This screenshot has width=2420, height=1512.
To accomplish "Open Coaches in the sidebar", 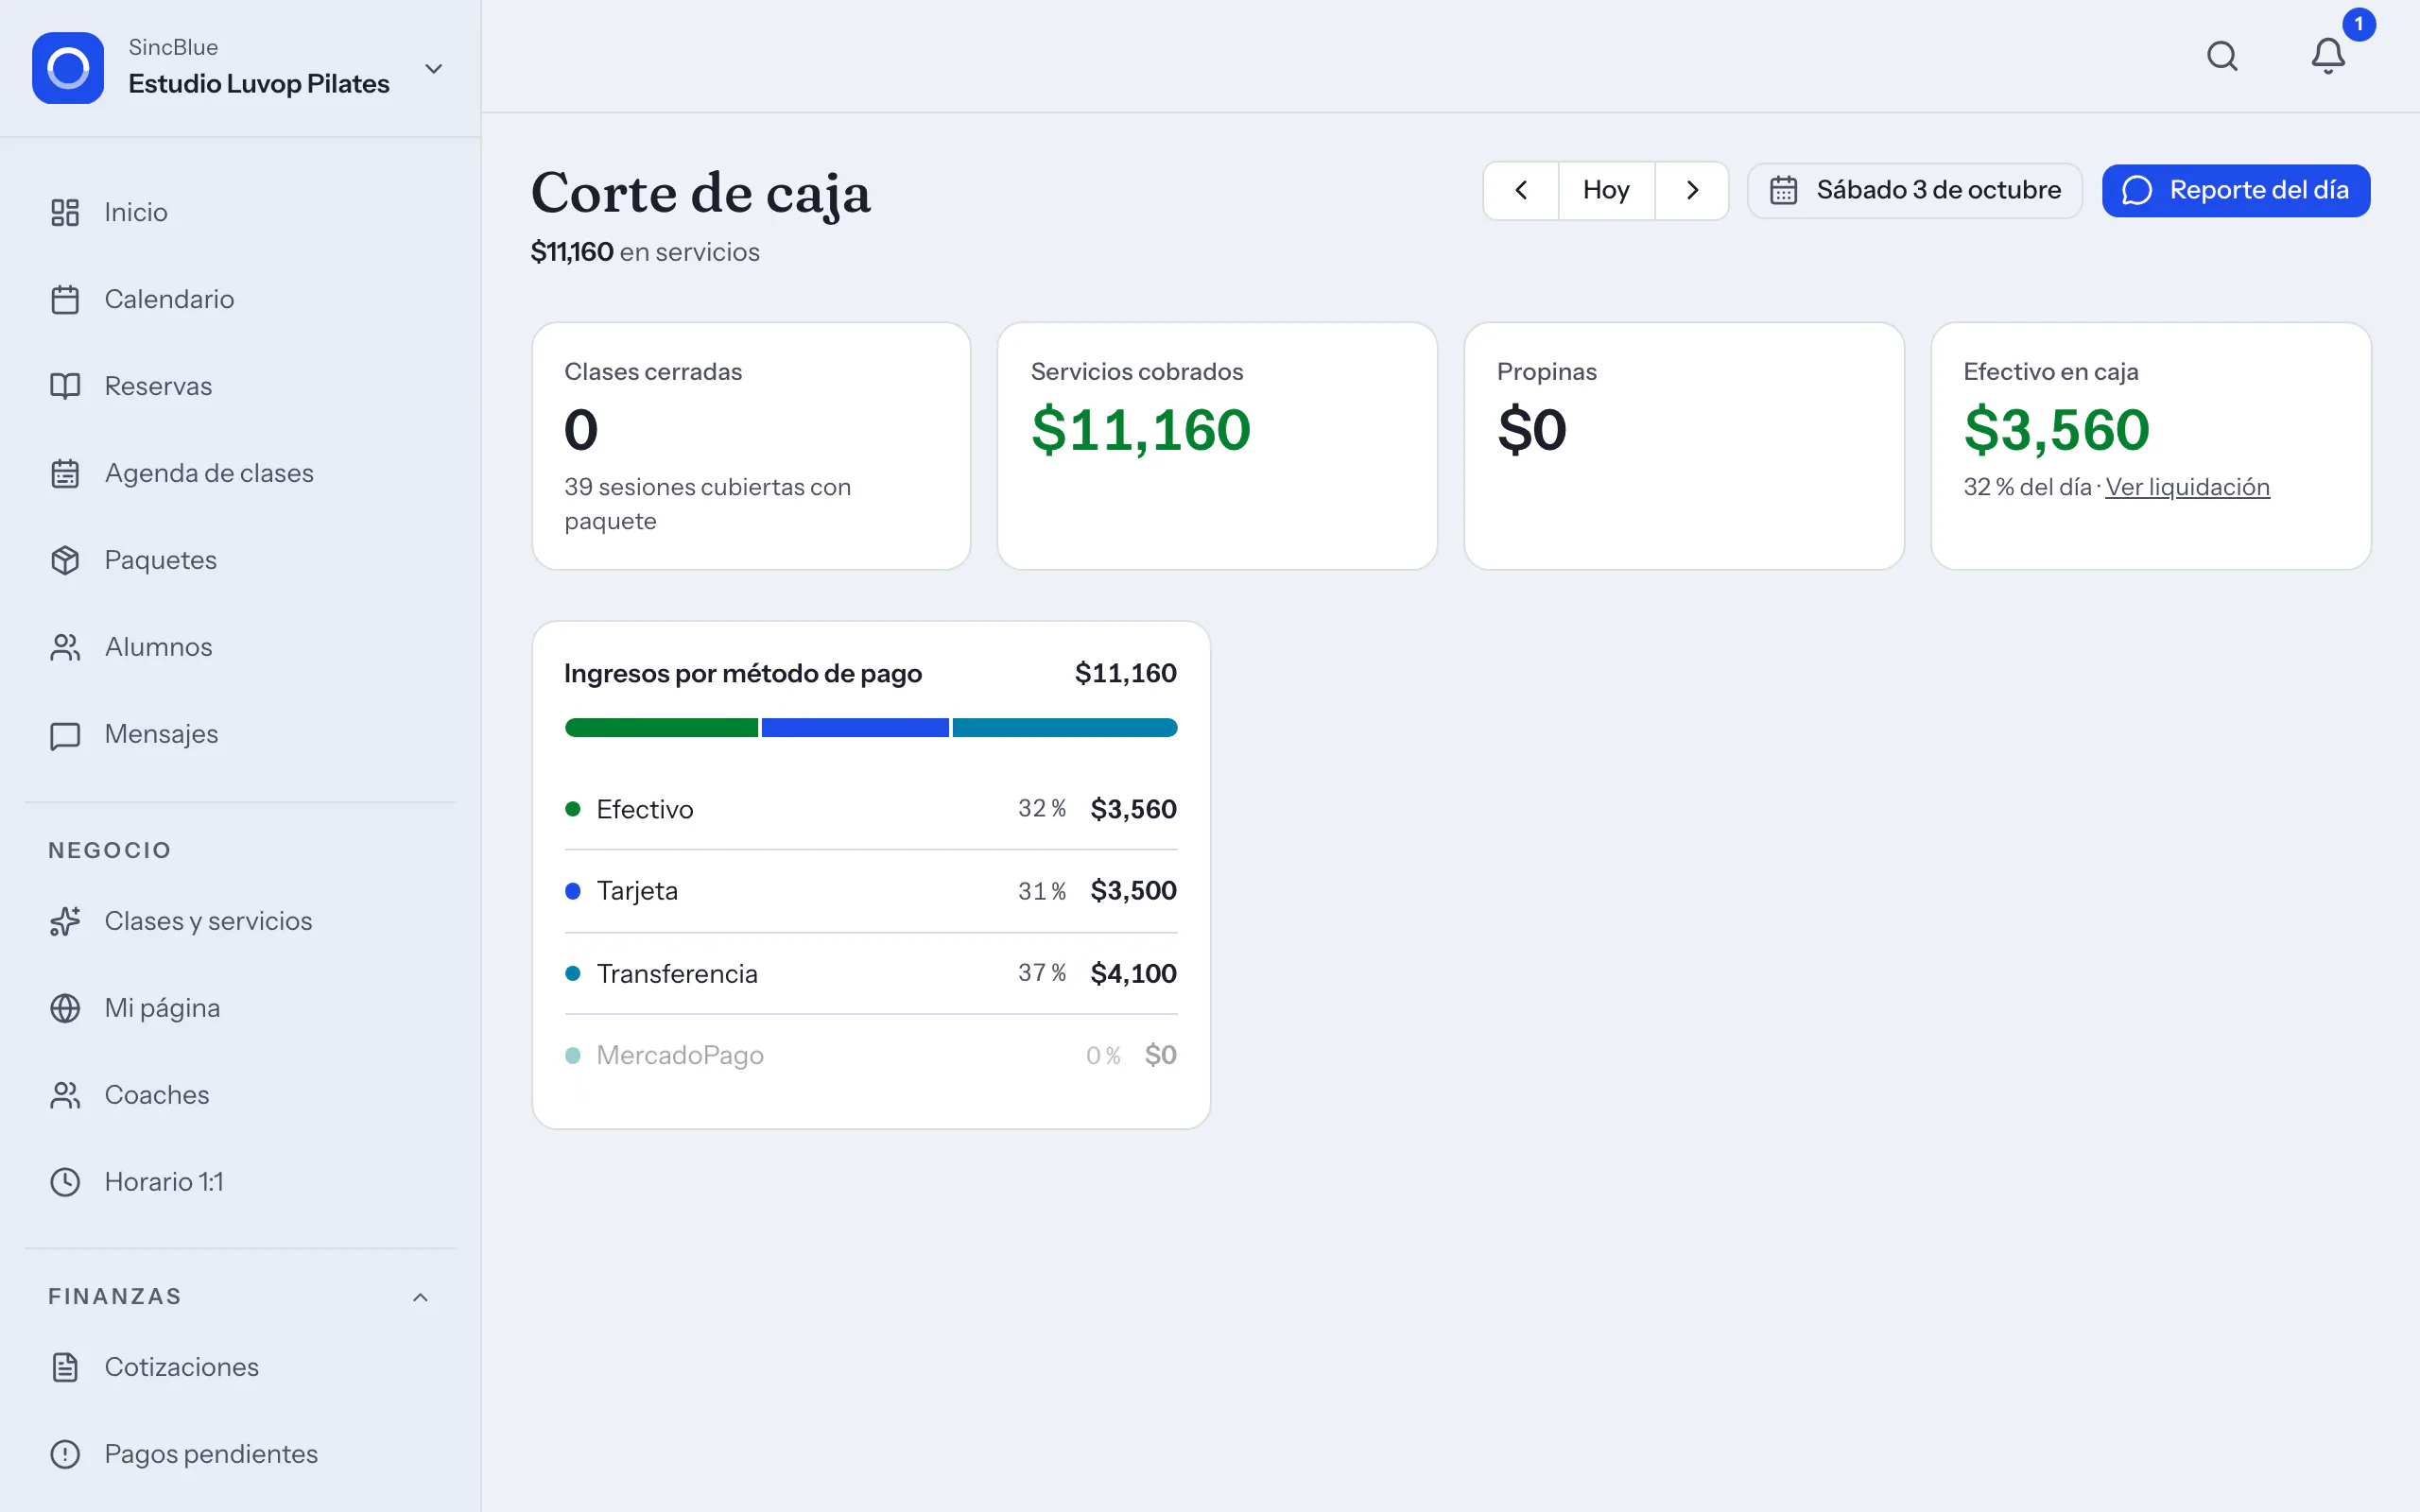I will tap(240, 1095).
